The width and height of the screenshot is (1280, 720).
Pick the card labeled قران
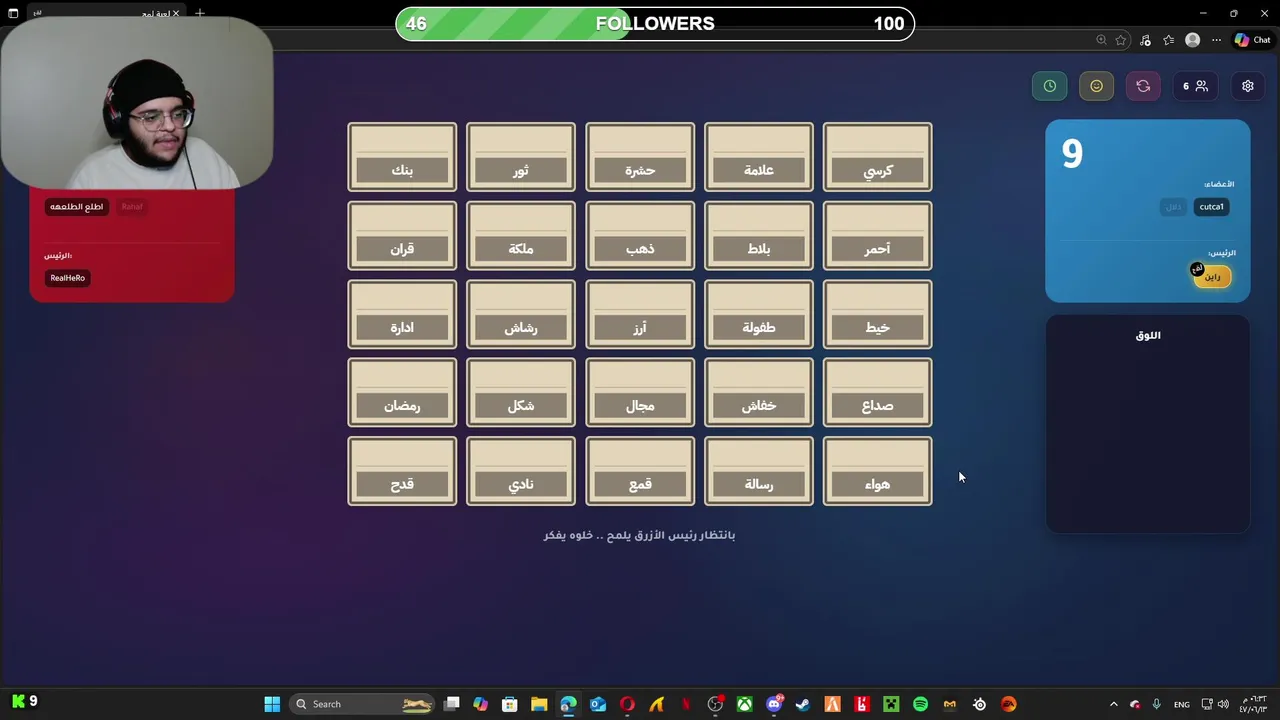pyautogui.click(x=402, y=235)
